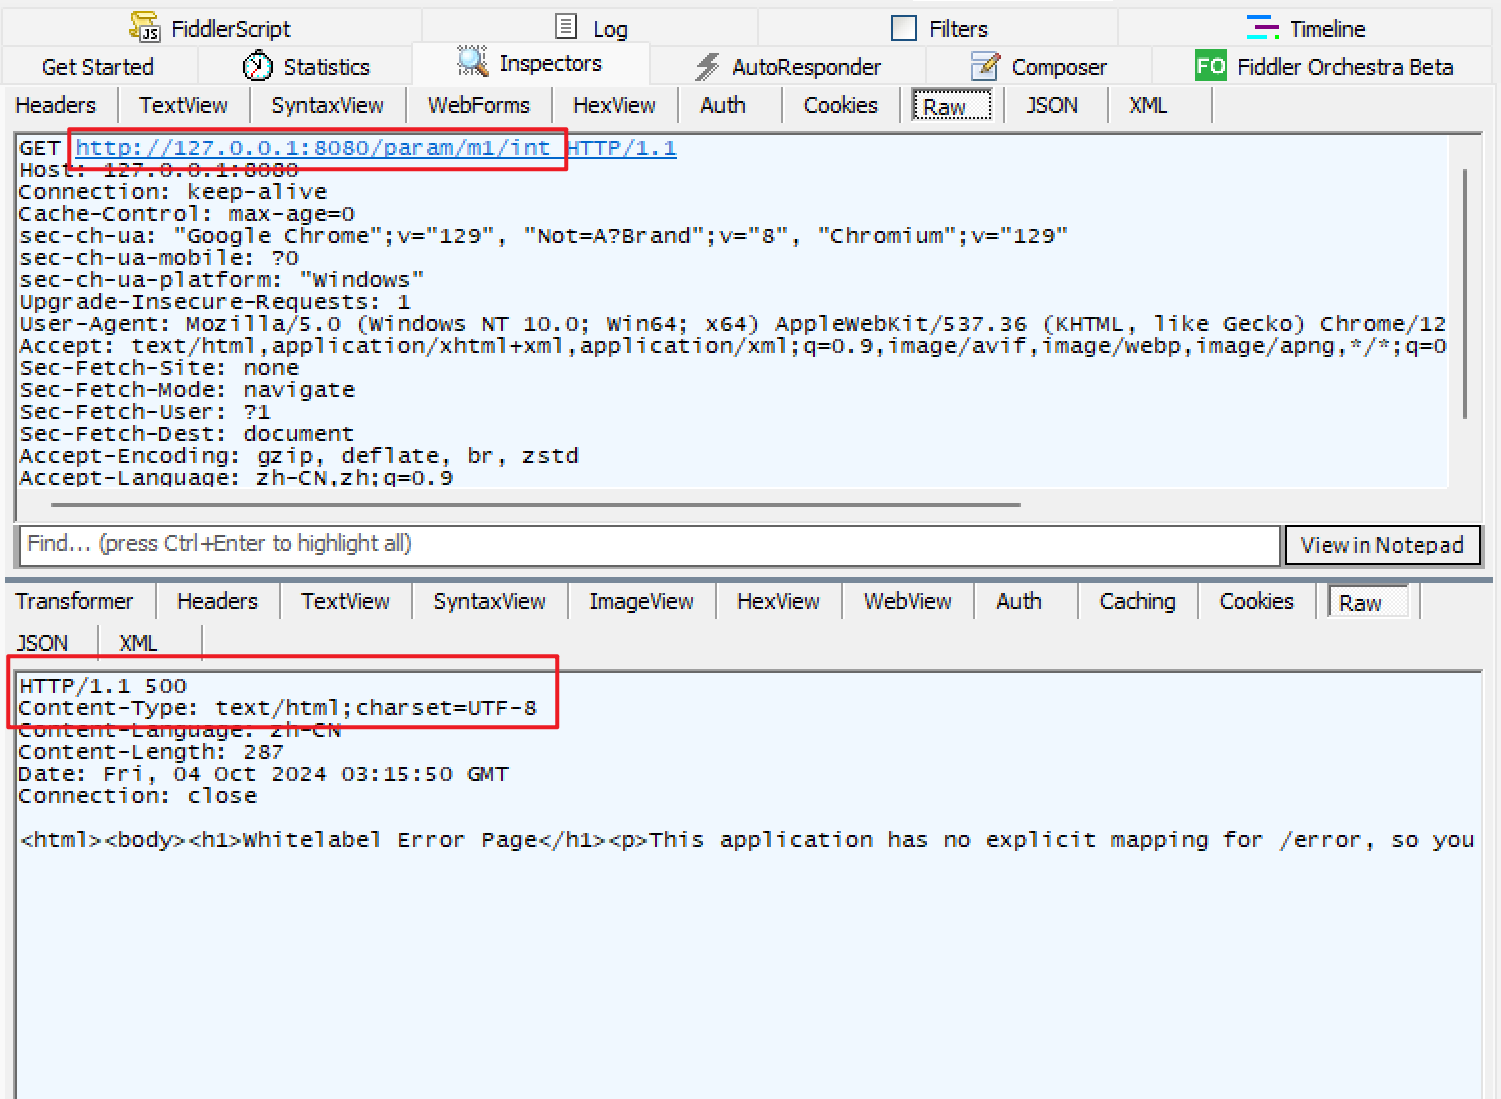Select response HexView tab
Viewport: 1501px width, 1099px height.
pos(778,601)
